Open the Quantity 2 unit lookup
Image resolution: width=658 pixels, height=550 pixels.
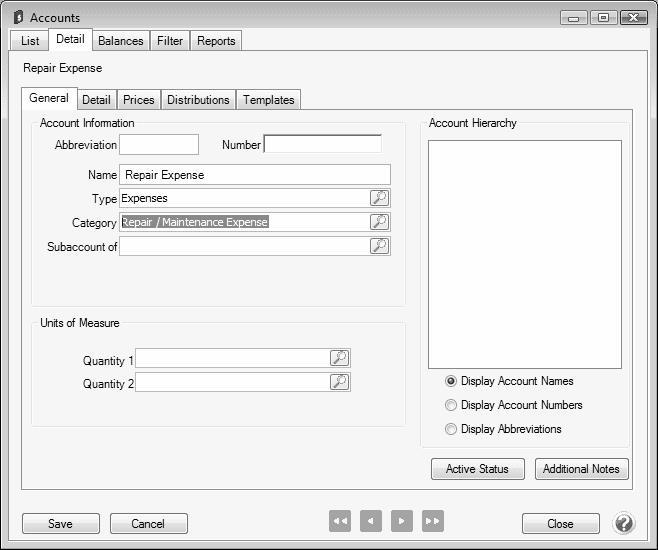[x=339, y=382]
